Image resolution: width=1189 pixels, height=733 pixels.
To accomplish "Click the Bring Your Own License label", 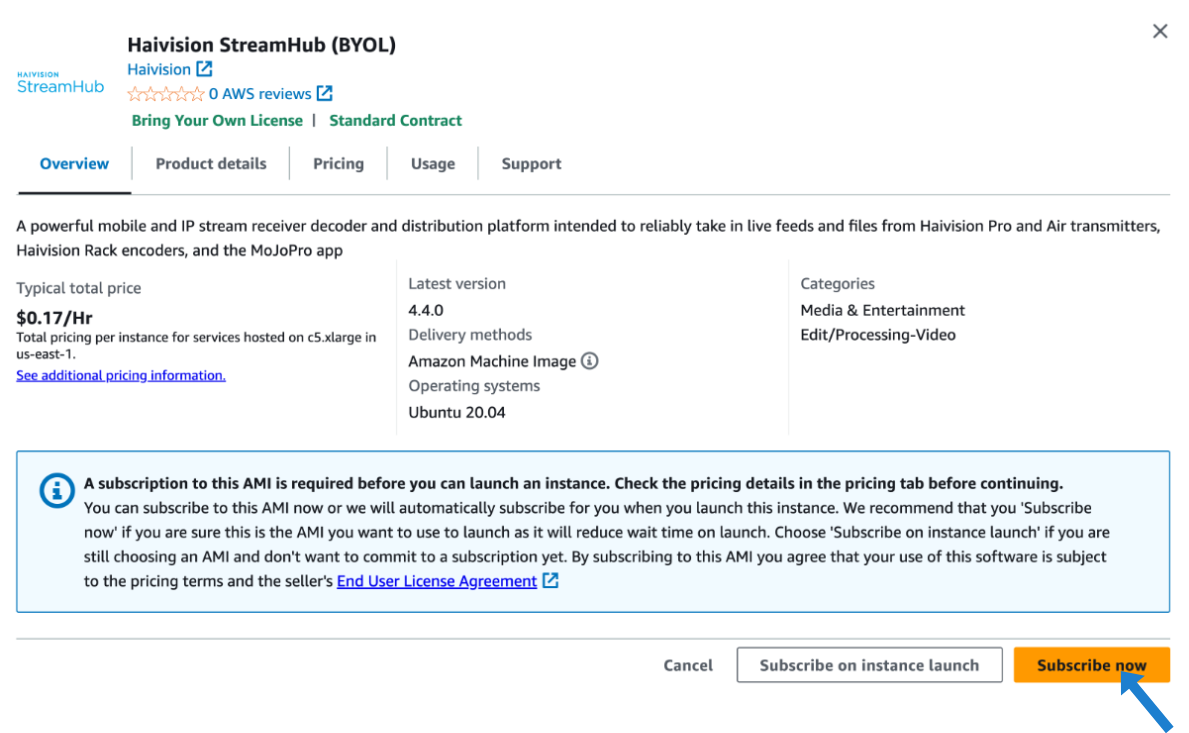I will [217, 120].
